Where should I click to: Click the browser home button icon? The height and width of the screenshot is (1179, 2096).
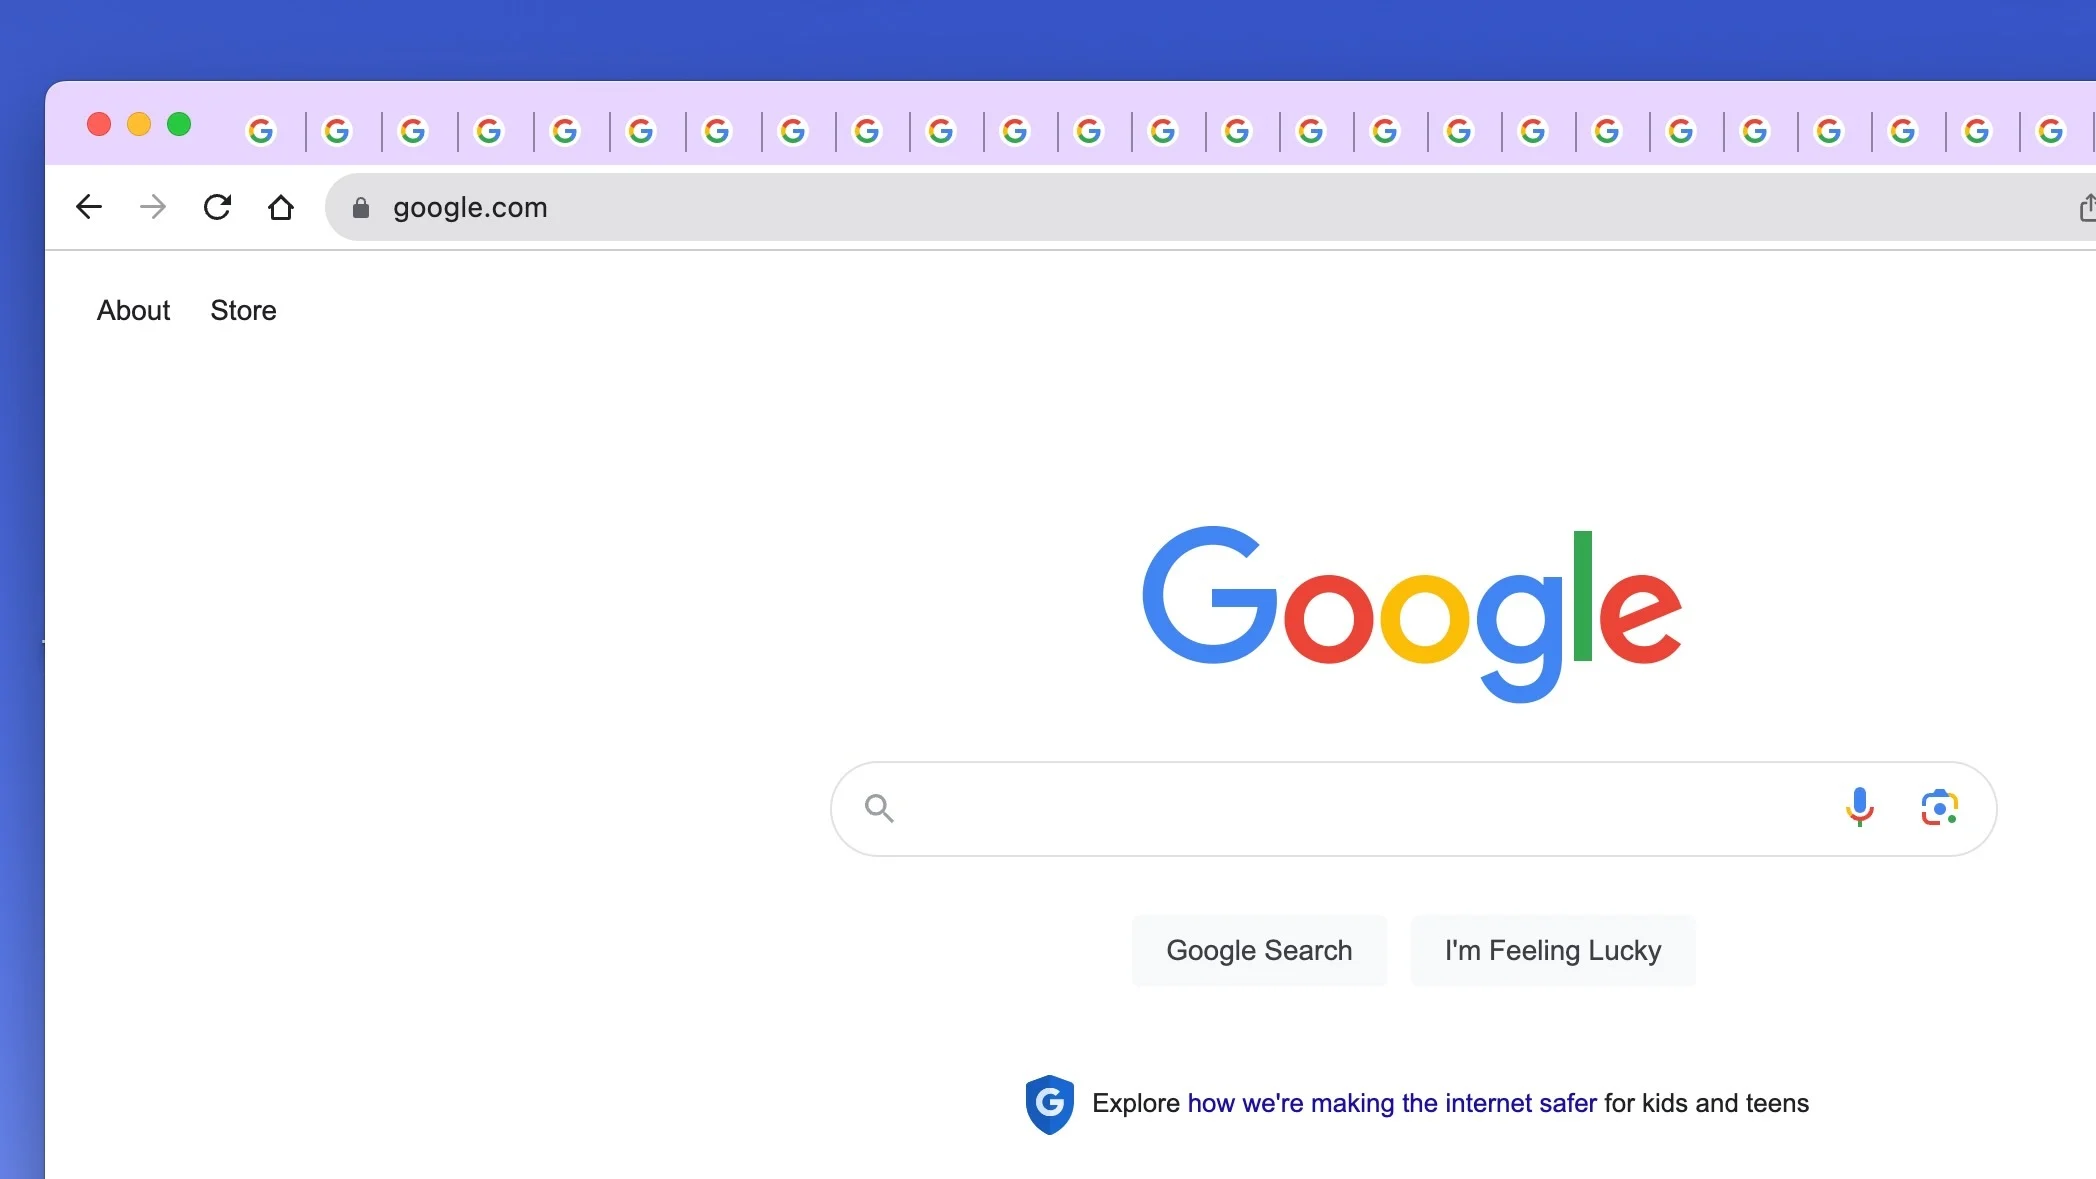pos(281,206)
